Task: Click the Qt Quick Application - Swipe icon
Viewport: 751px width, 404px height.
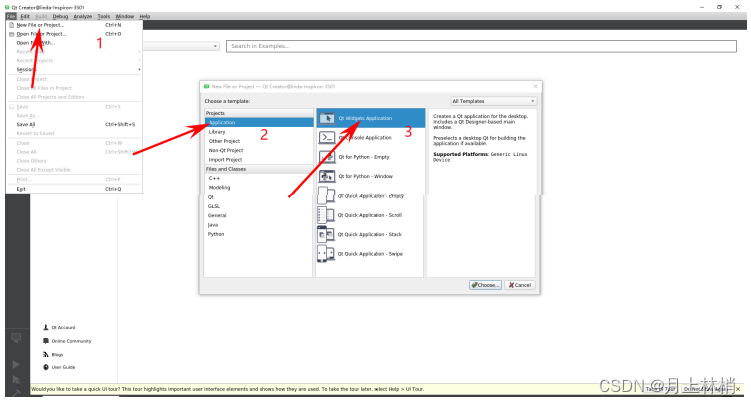Action: 326,254
